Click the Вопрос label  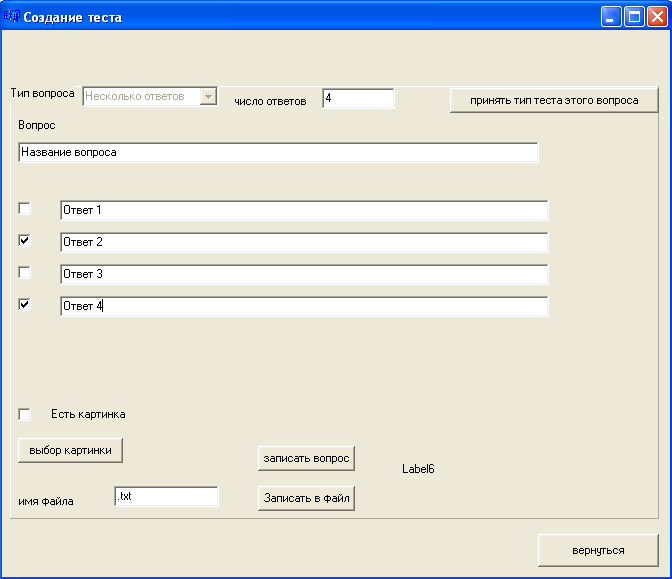(36, 125)
